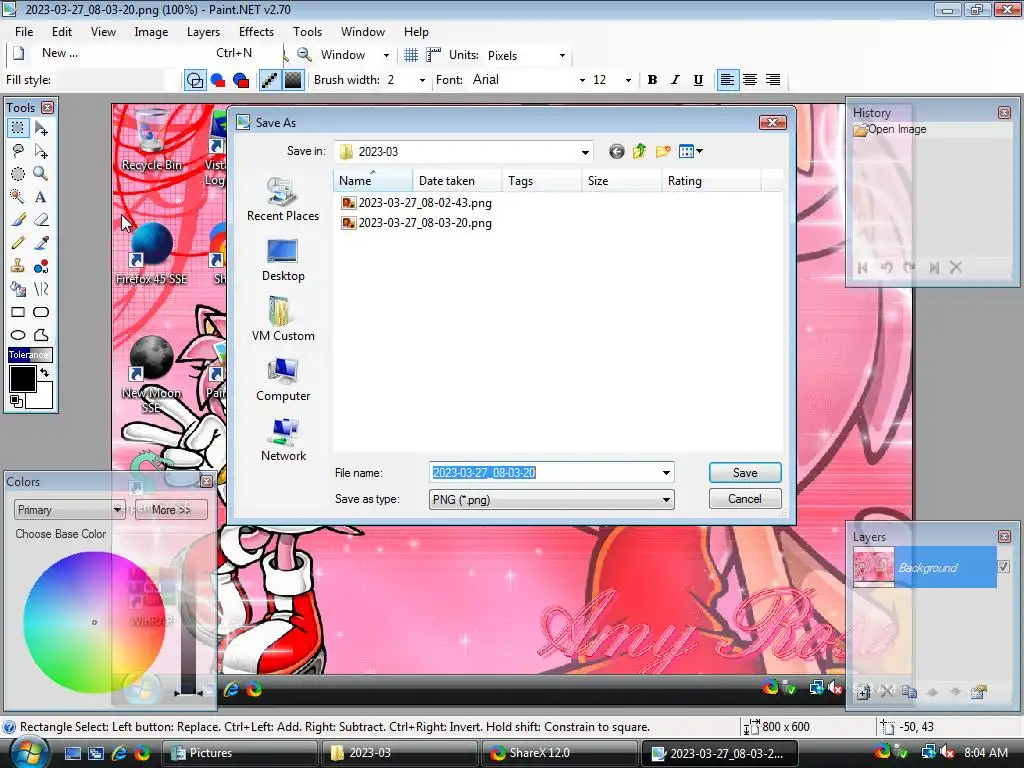
Task: Click the primary black color swatch
Action: click(x=22, y=379)
